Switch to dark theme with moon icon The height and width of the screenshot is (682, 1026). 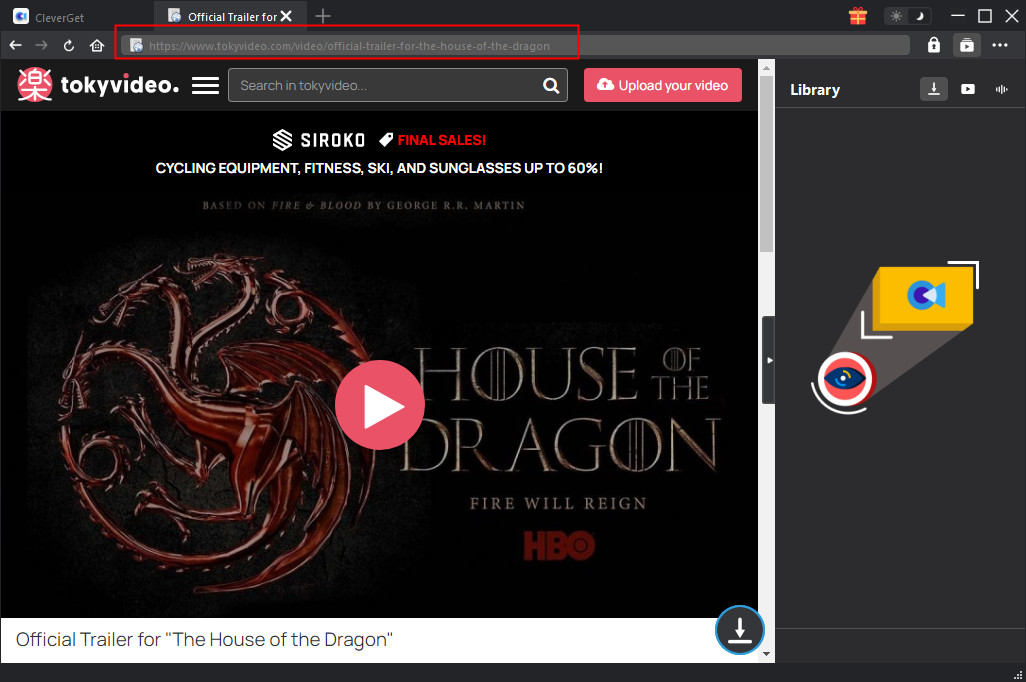click(x=918, y=16)
